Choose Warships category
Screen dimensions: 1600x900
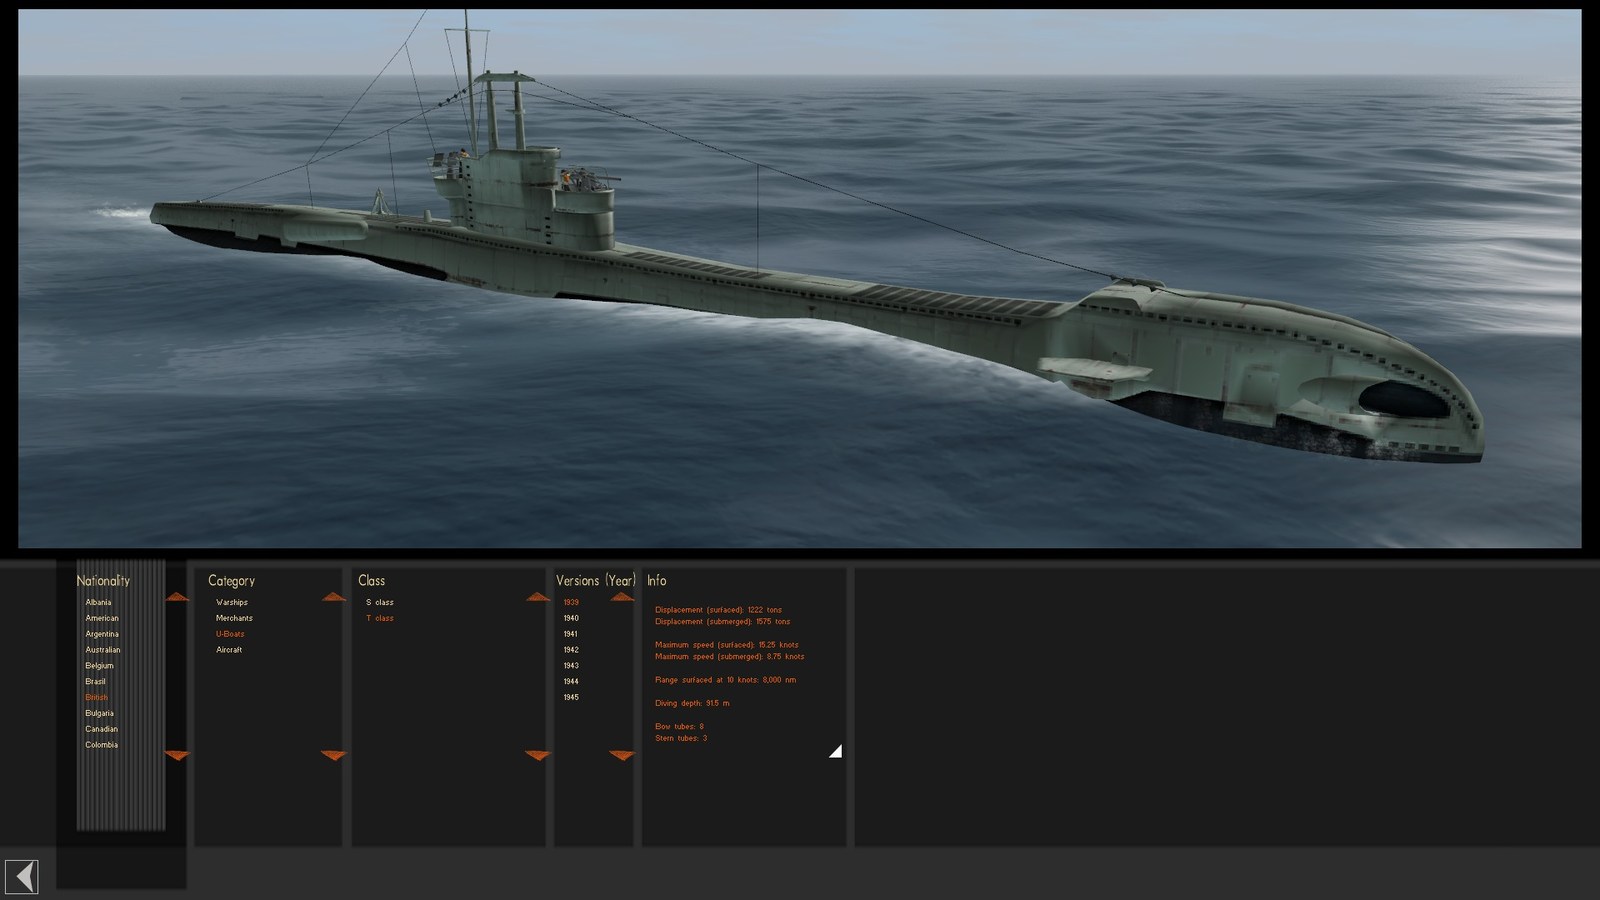point(232,602)
